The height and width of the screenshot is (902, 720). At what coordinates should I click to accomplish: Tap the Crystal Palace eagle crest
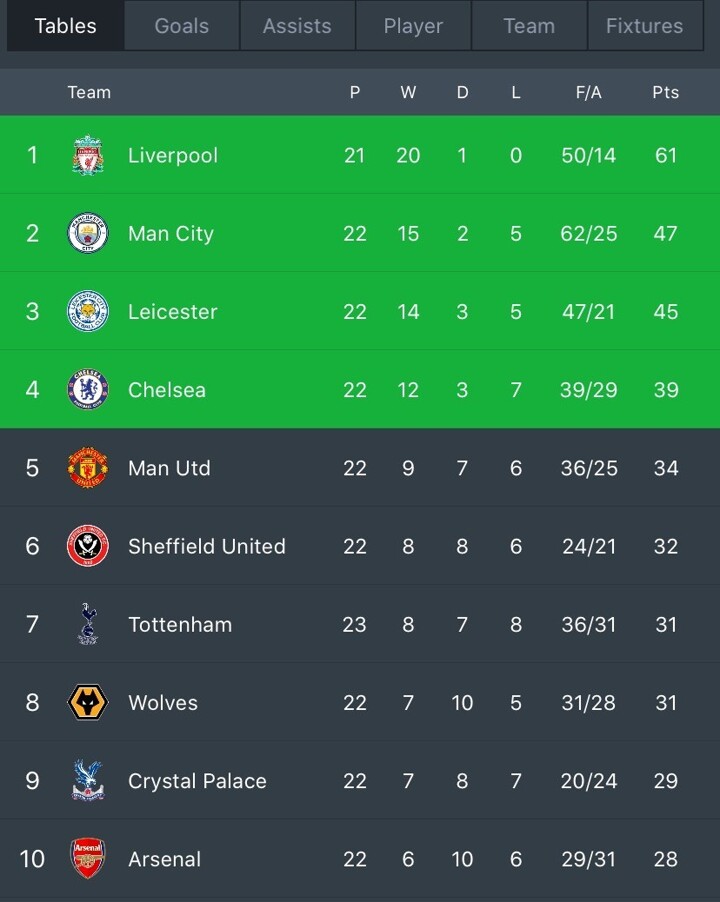pos(88,780)
